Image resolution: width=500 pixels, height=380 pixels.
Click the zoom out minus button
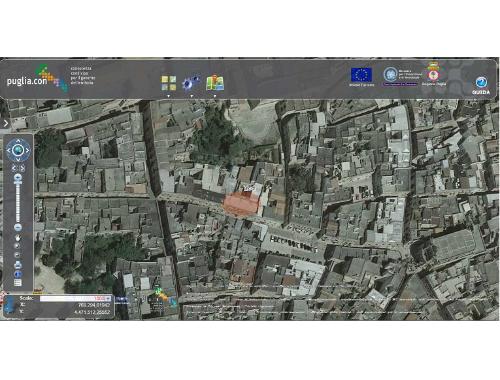18,227
